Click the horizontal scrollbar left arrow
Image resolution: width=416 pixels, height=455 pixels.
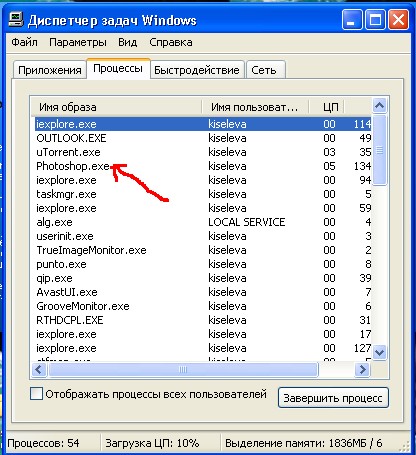pos(39,370)
